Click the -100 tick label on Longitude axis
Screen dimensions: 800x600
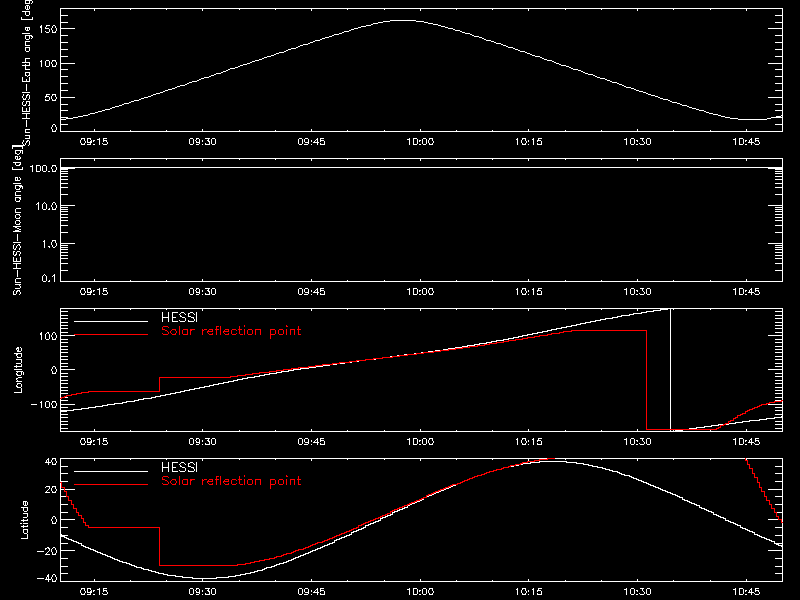coord(44,405)
